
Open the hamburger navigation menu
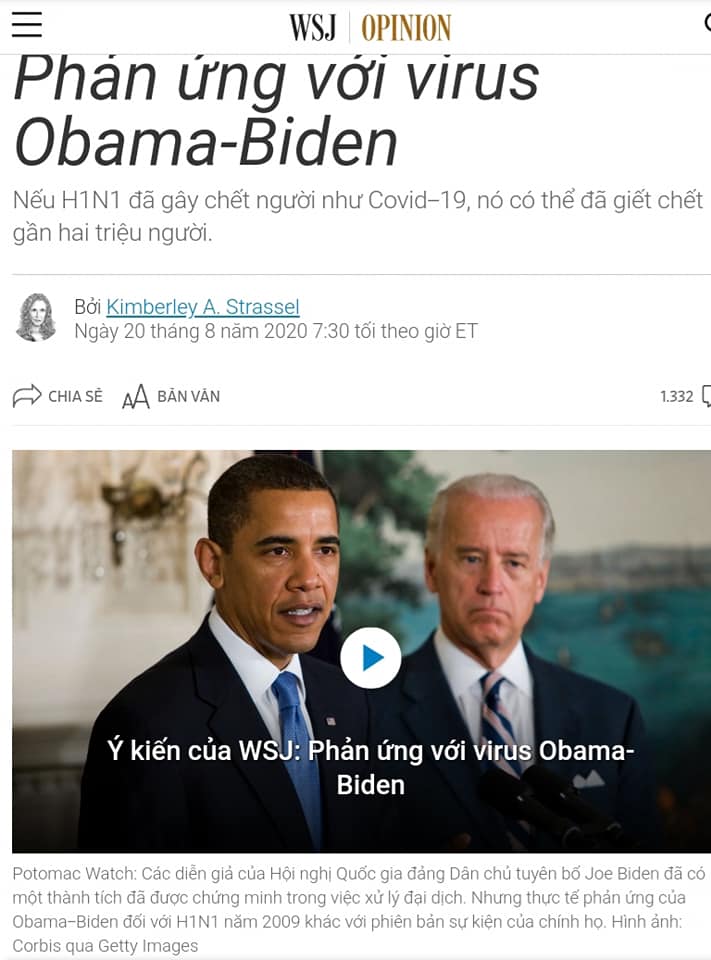click(x=27, y=24)
